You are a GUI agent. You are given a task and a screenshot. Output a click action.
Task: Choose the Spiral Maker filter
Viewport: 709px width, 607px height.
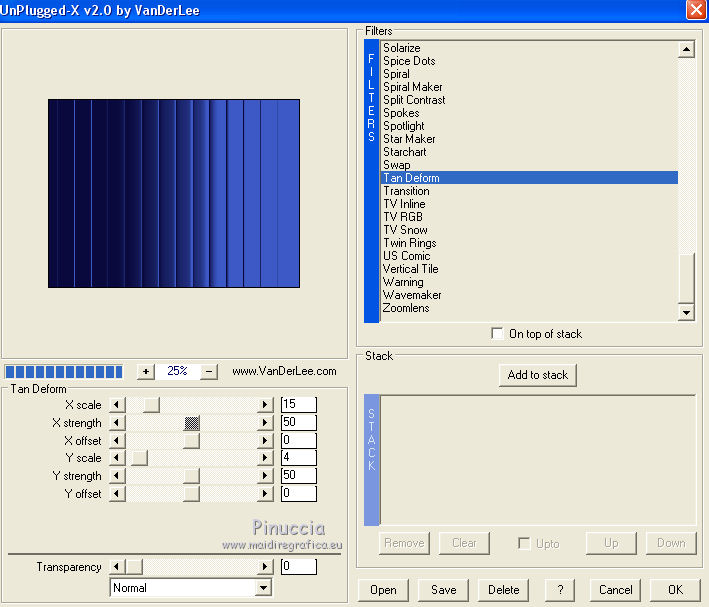pyautogui.click(x=412, y=87)
